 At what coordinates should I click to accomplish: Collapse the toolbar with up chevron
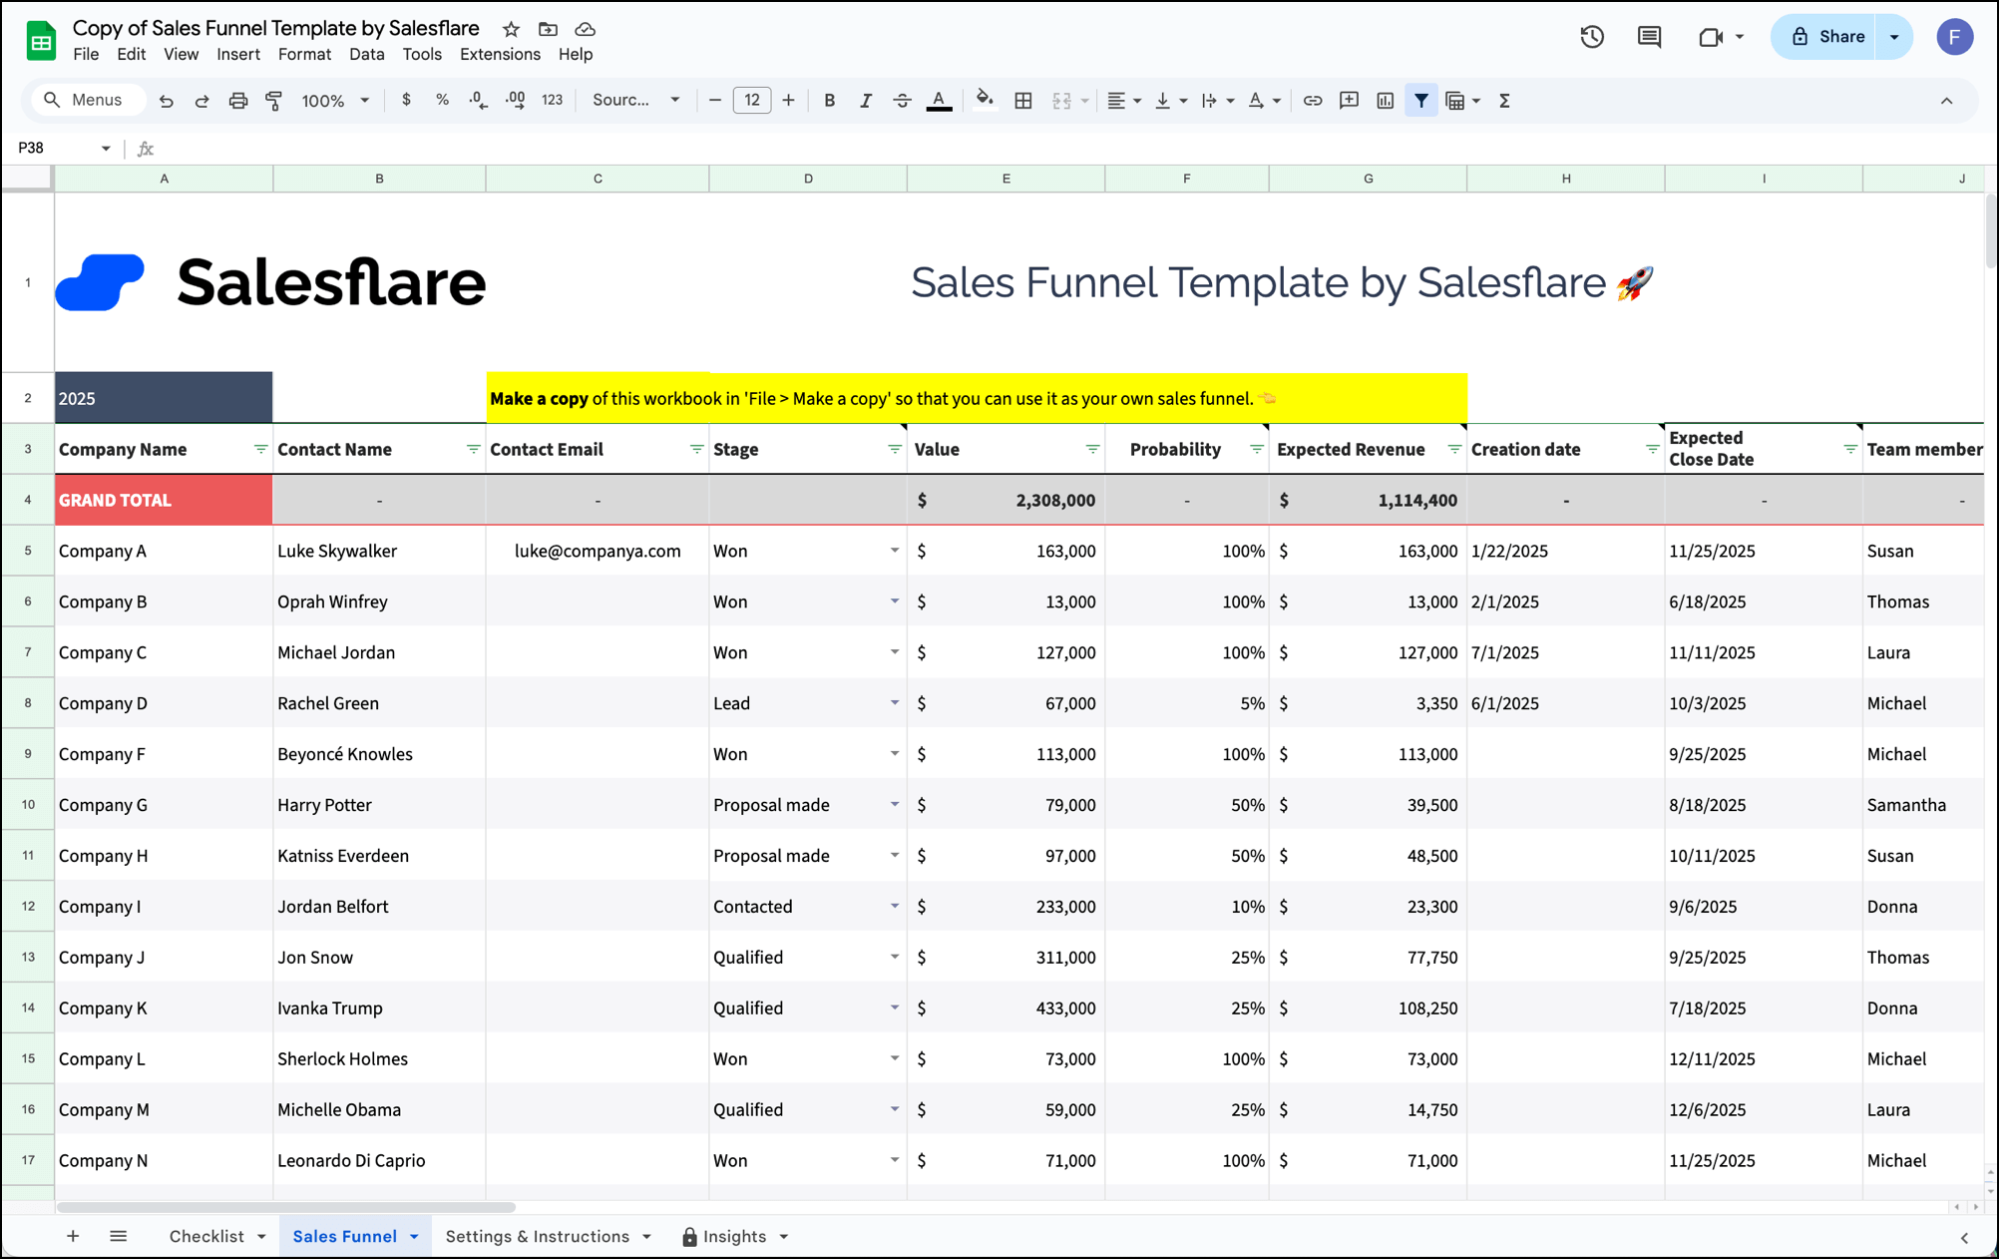coord(1946,100)
